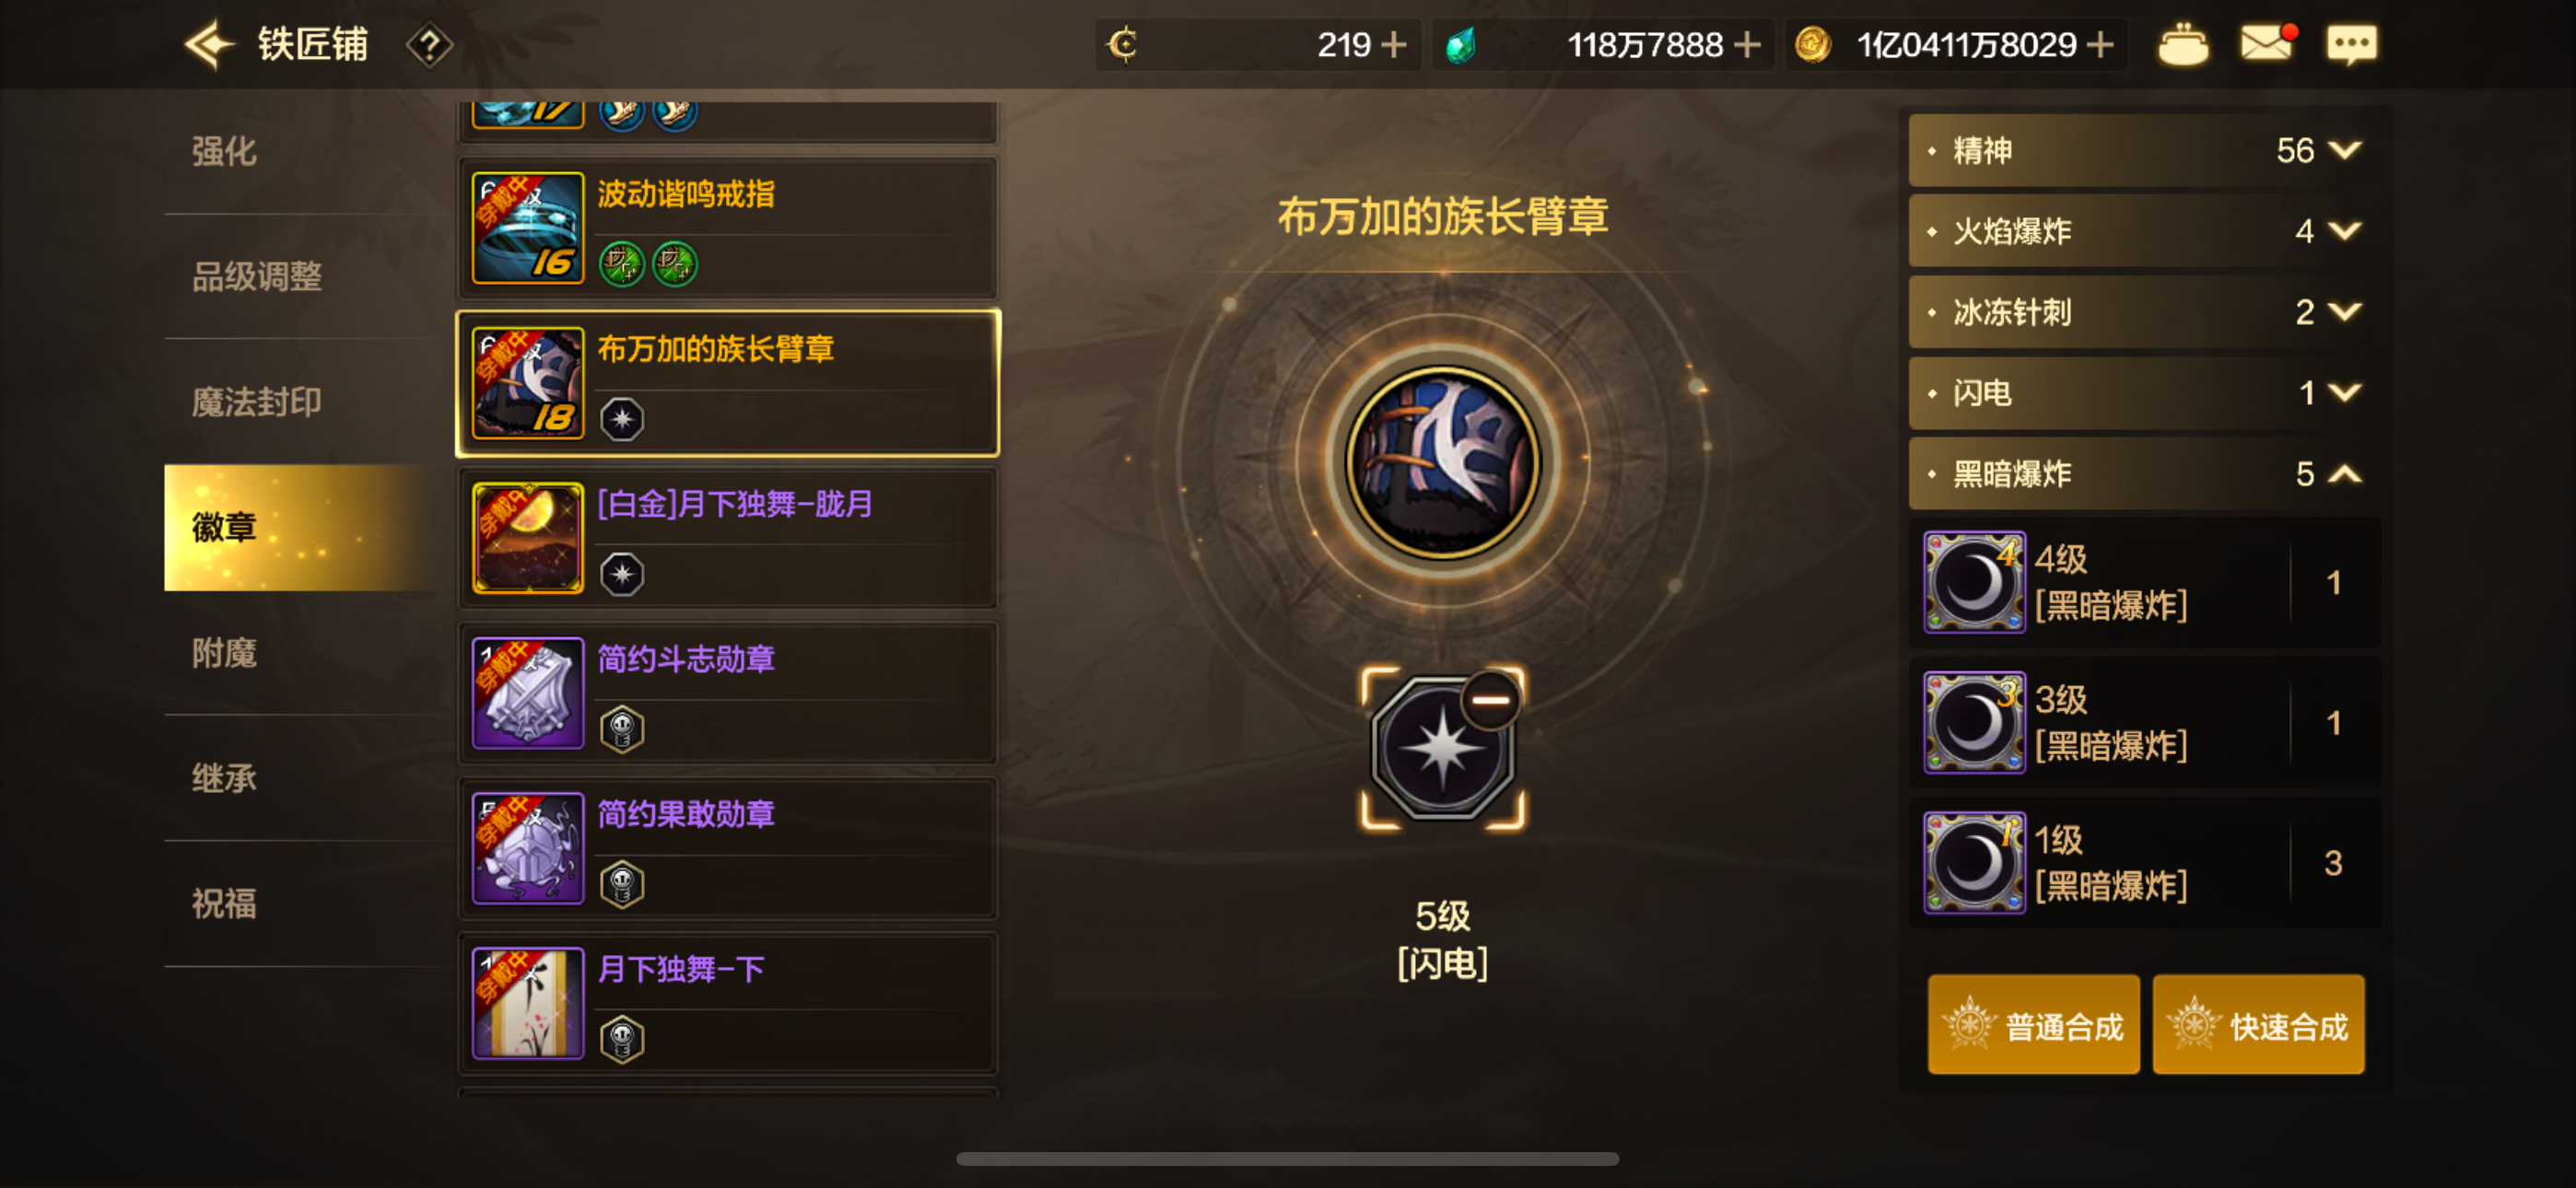
Task: Expand the 精神 emblem category
Action: coord(2139,150)
